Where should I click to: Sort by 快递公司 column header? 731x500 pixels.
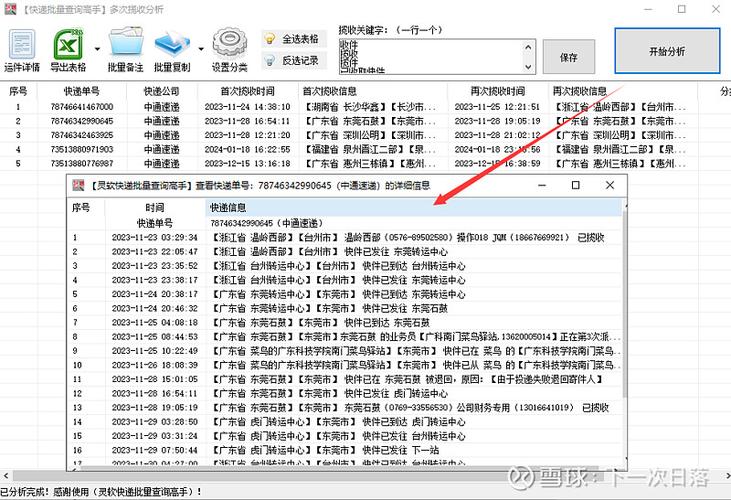161,91
